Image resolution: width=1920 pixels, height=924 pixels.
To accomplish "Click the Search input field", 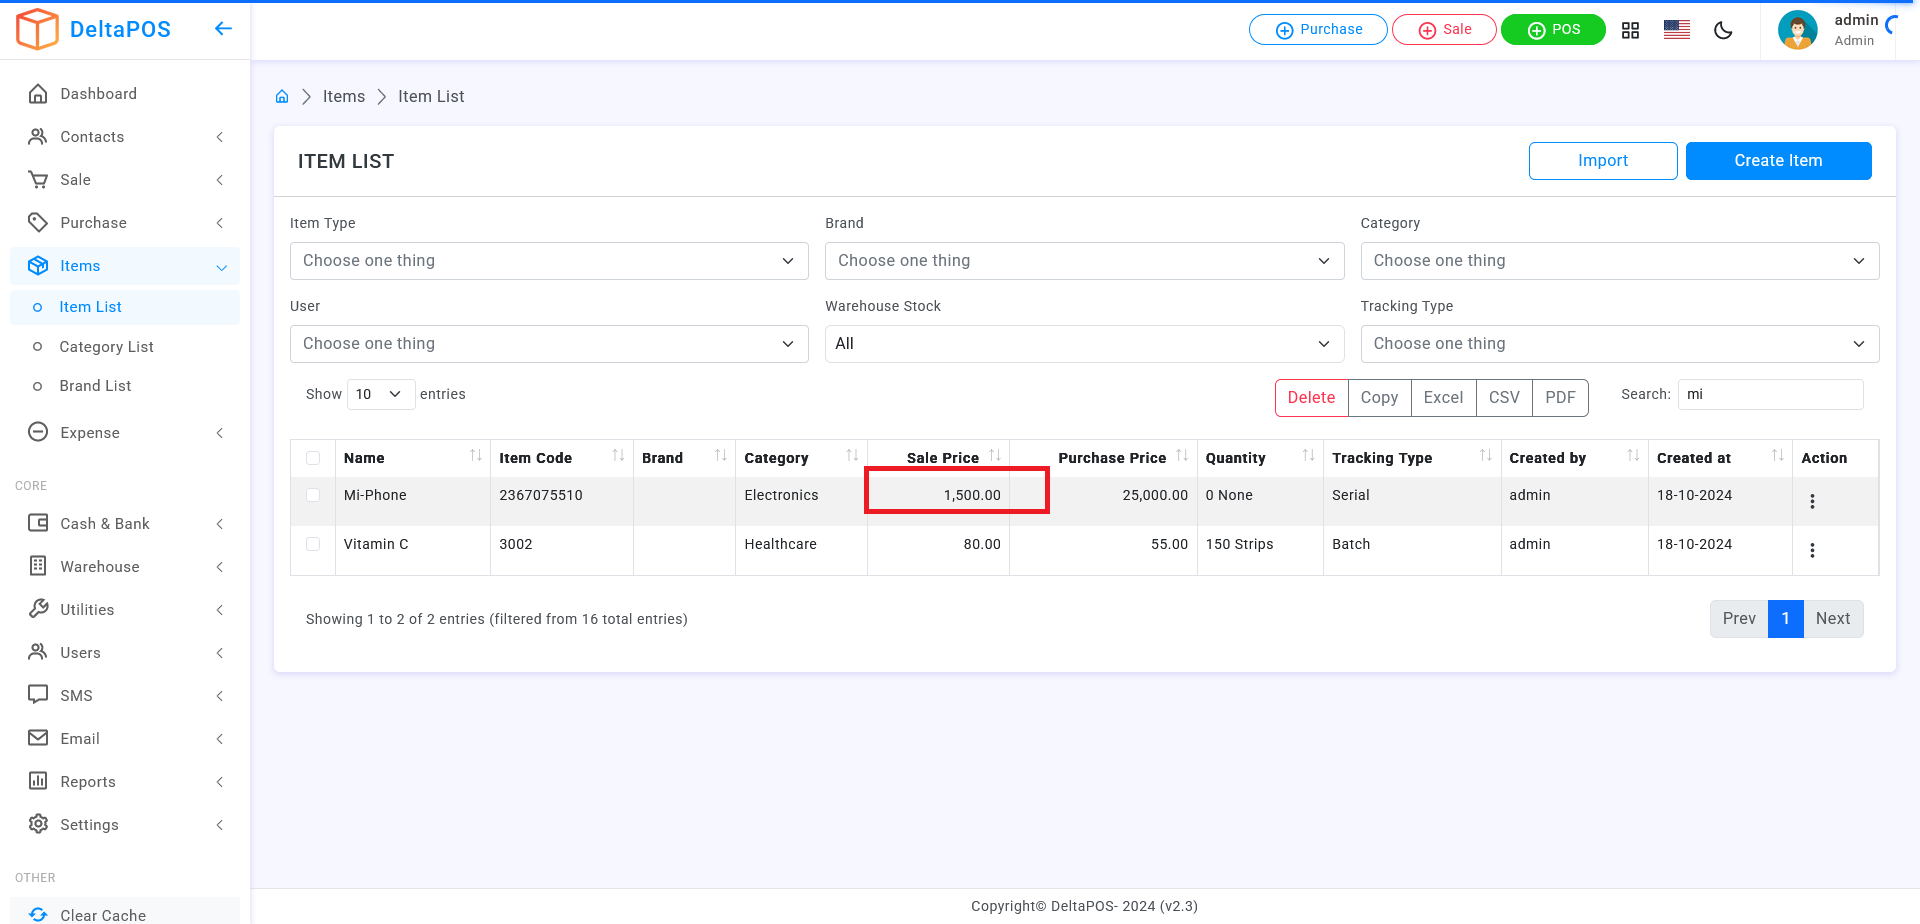I will tap(1769, 395).
